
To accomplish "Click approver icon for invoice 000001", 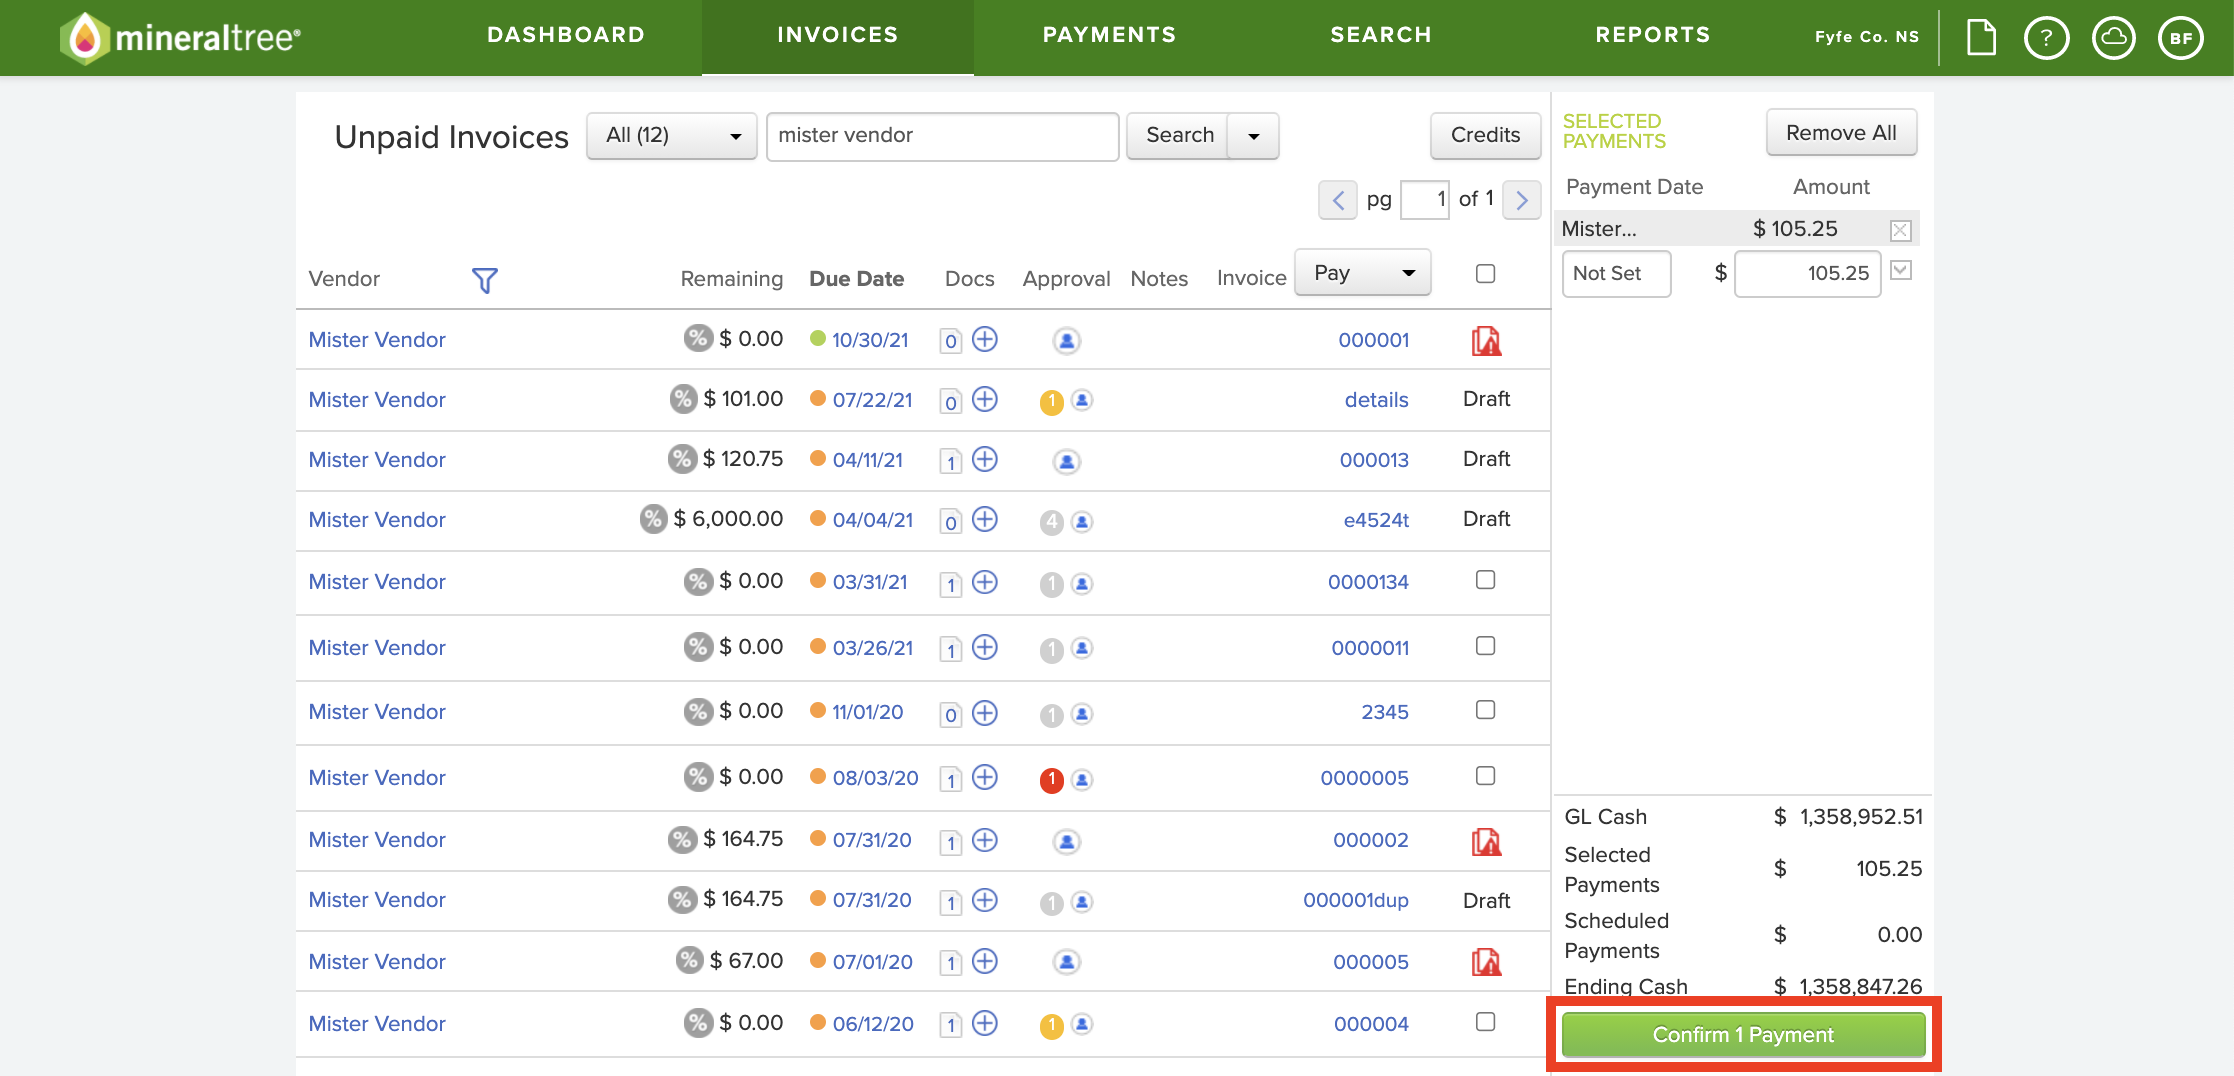I will (1067, 341).
